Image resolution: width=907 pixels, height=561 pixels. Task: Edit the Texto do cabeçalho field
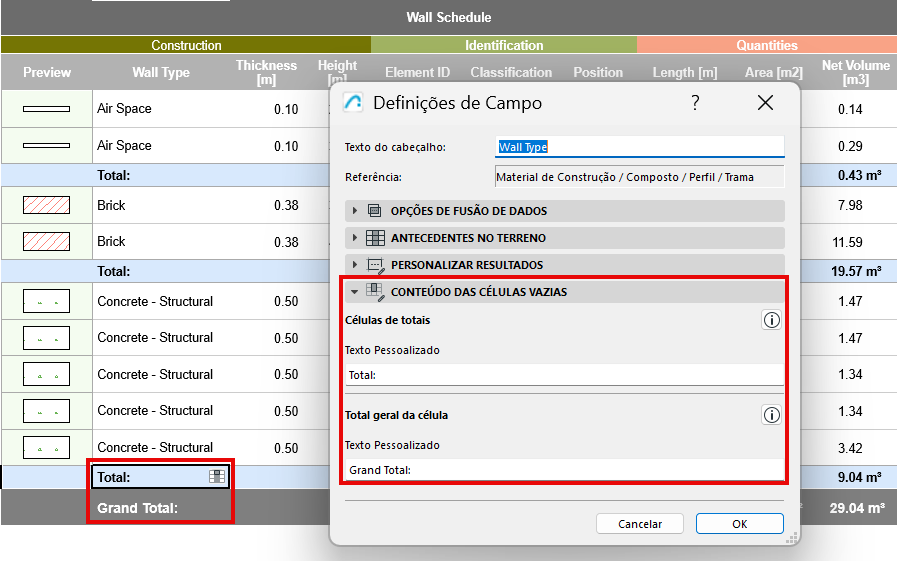(640, 147)
